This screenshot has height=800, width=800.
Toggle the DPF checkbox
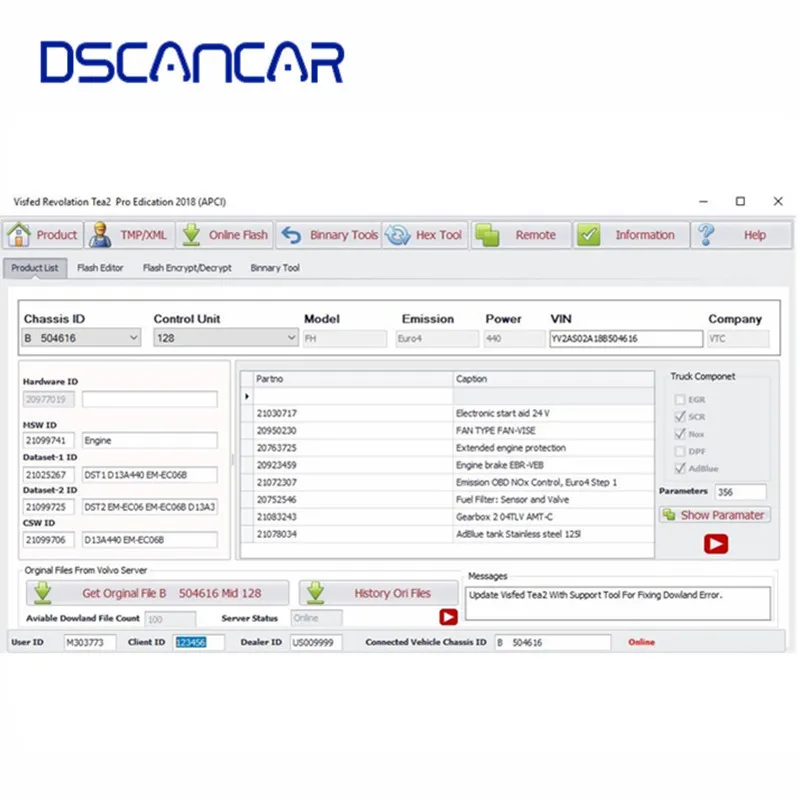click(x=680, y=452)
